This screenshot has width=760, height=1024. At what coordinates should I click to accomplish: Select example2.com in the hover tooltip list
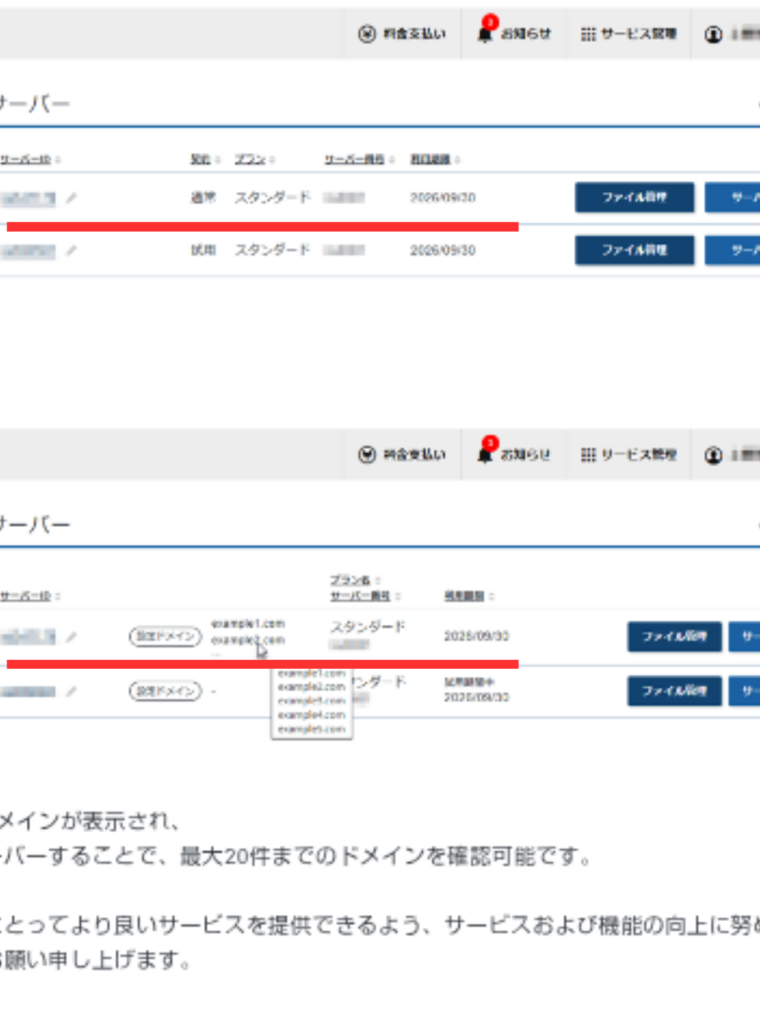click(x=311, y=687)
